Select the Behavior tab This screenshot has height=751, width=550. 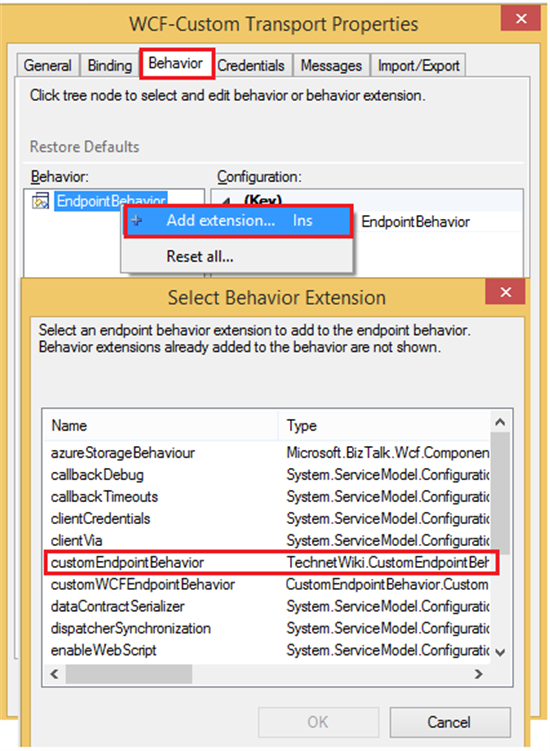coord(176,63)
